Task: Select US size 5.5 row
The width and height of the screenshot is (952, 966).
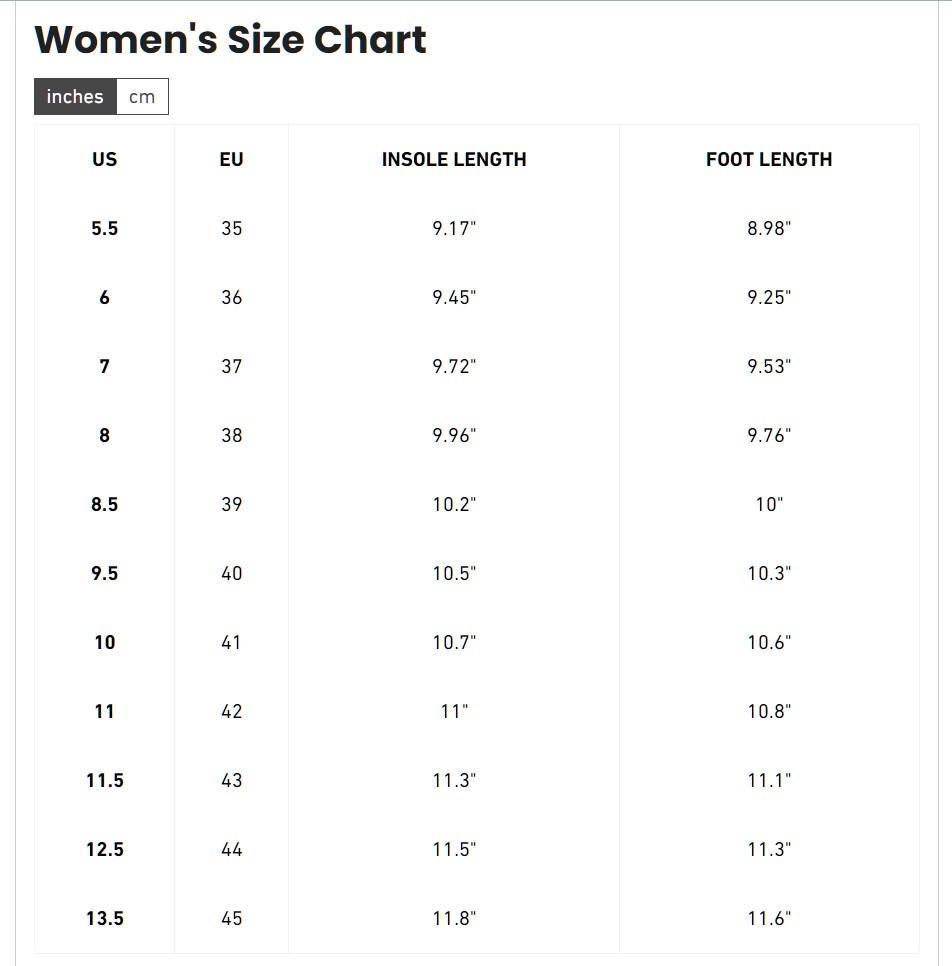Action: [x=476, y=229]
